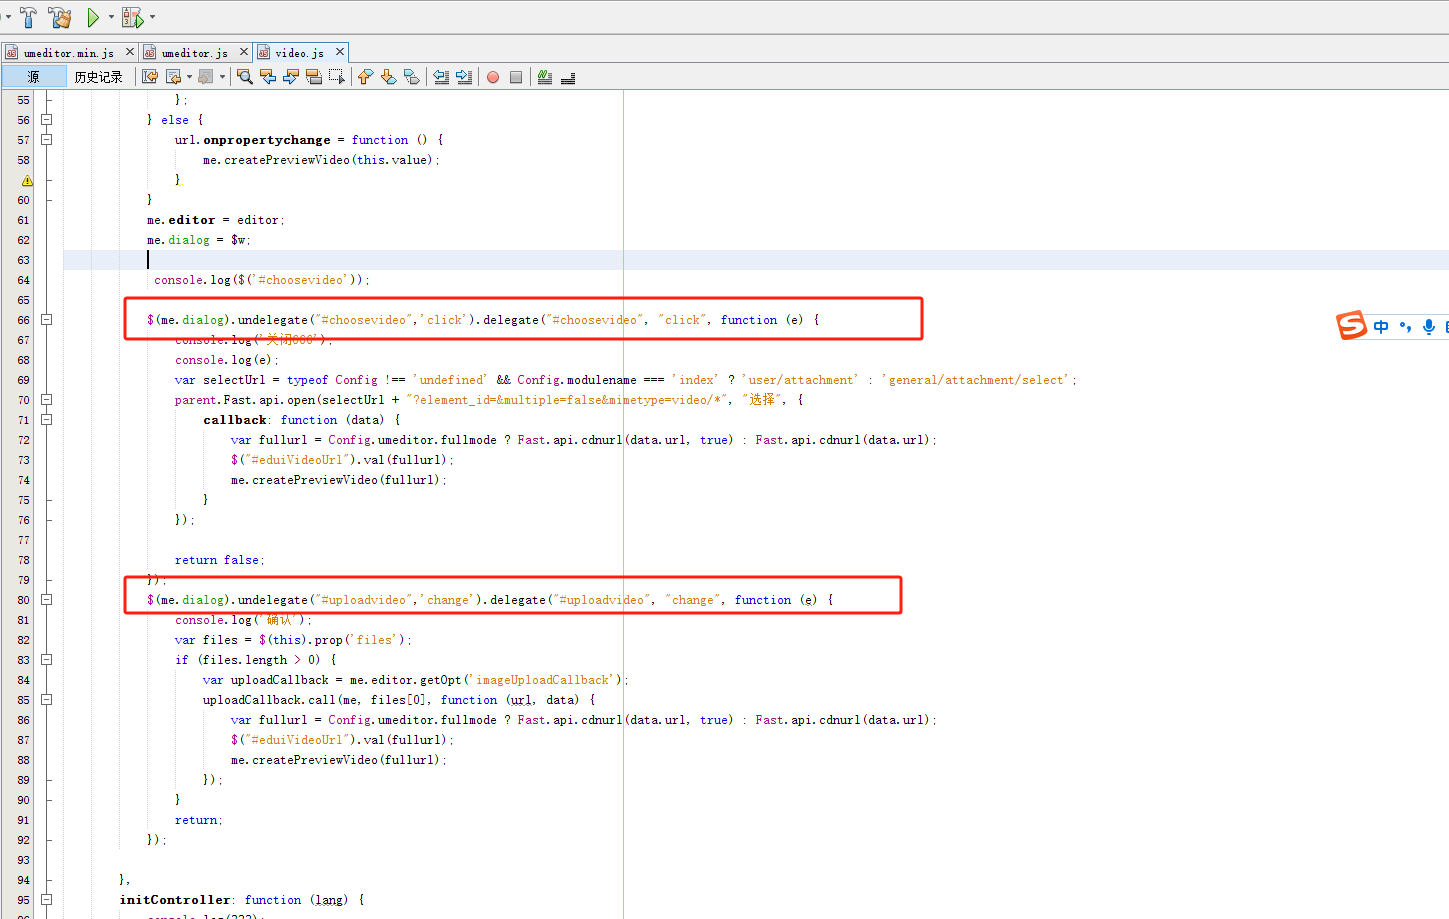
Task: Click line number 66 in the gutter
Action: pyautogui.click(x=23, y=320)
